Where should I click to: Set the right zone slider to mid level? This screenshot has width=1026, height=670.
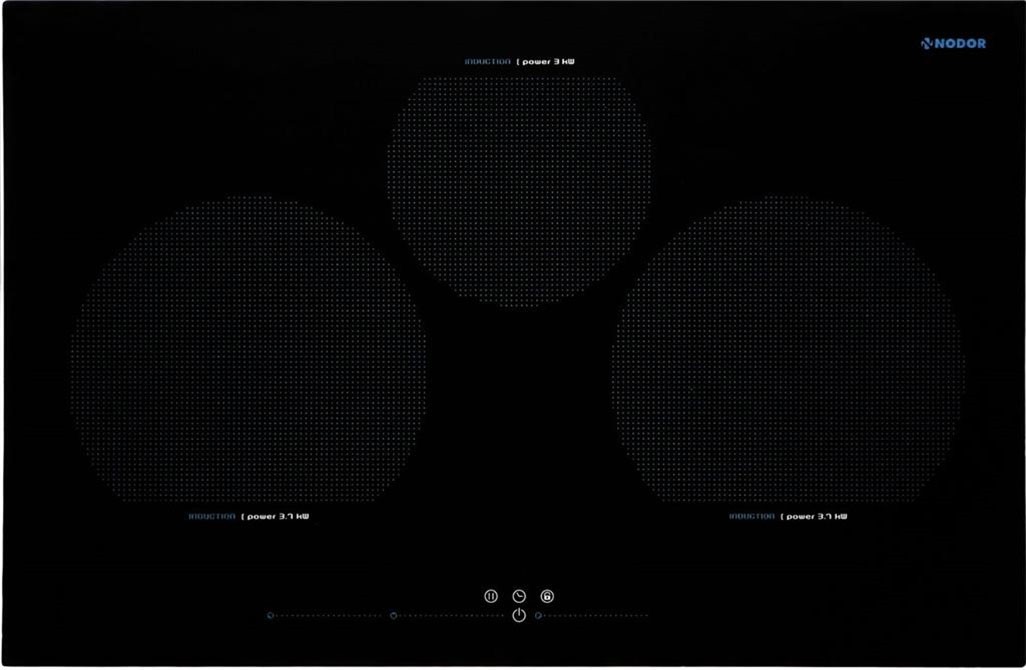[x=594, y=616]
